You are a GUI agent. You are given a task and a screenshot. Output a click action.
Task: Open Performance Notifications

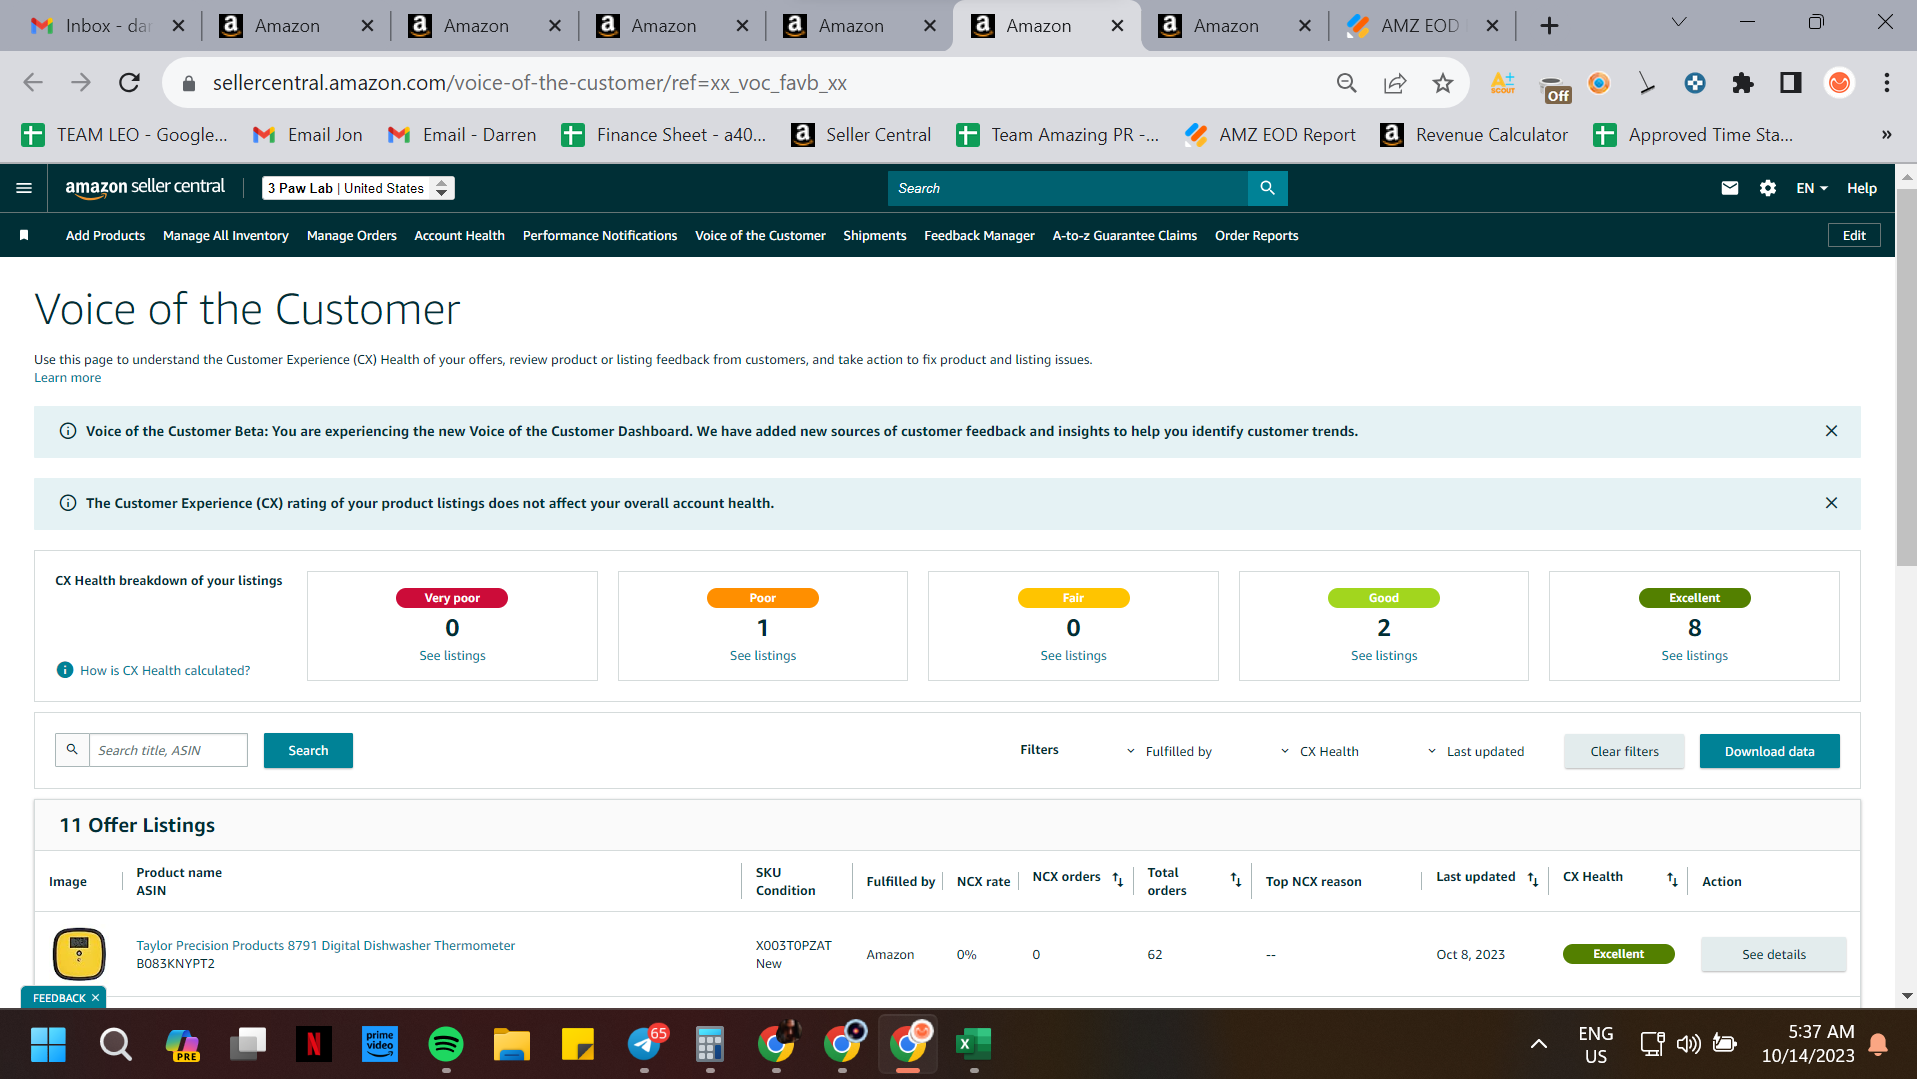pos(599,235)
